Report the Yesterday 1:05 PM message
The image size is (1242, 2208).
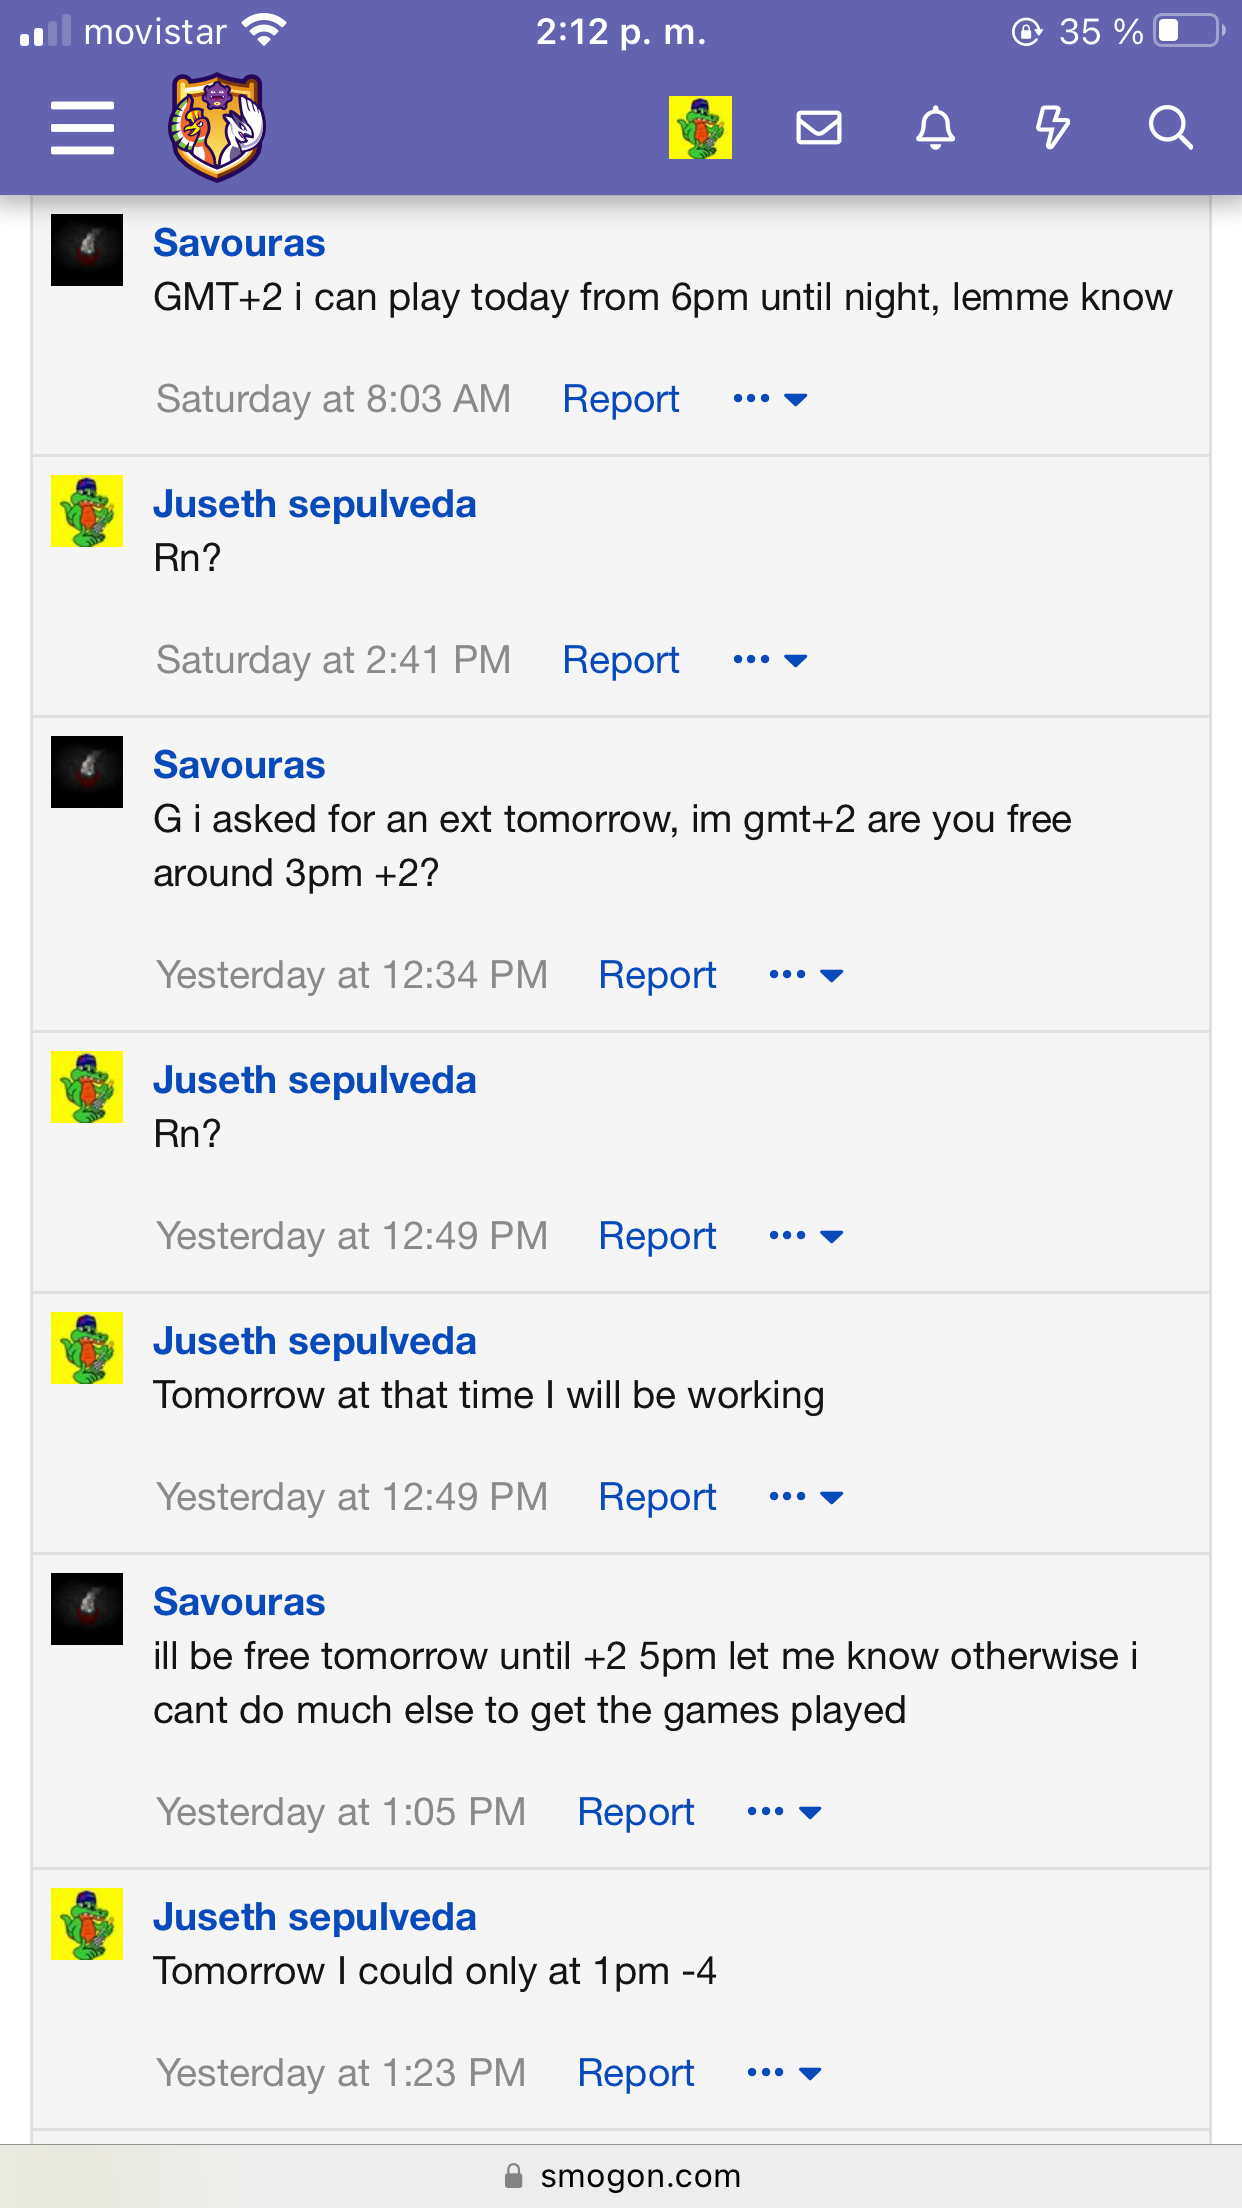pos(636,1812)
